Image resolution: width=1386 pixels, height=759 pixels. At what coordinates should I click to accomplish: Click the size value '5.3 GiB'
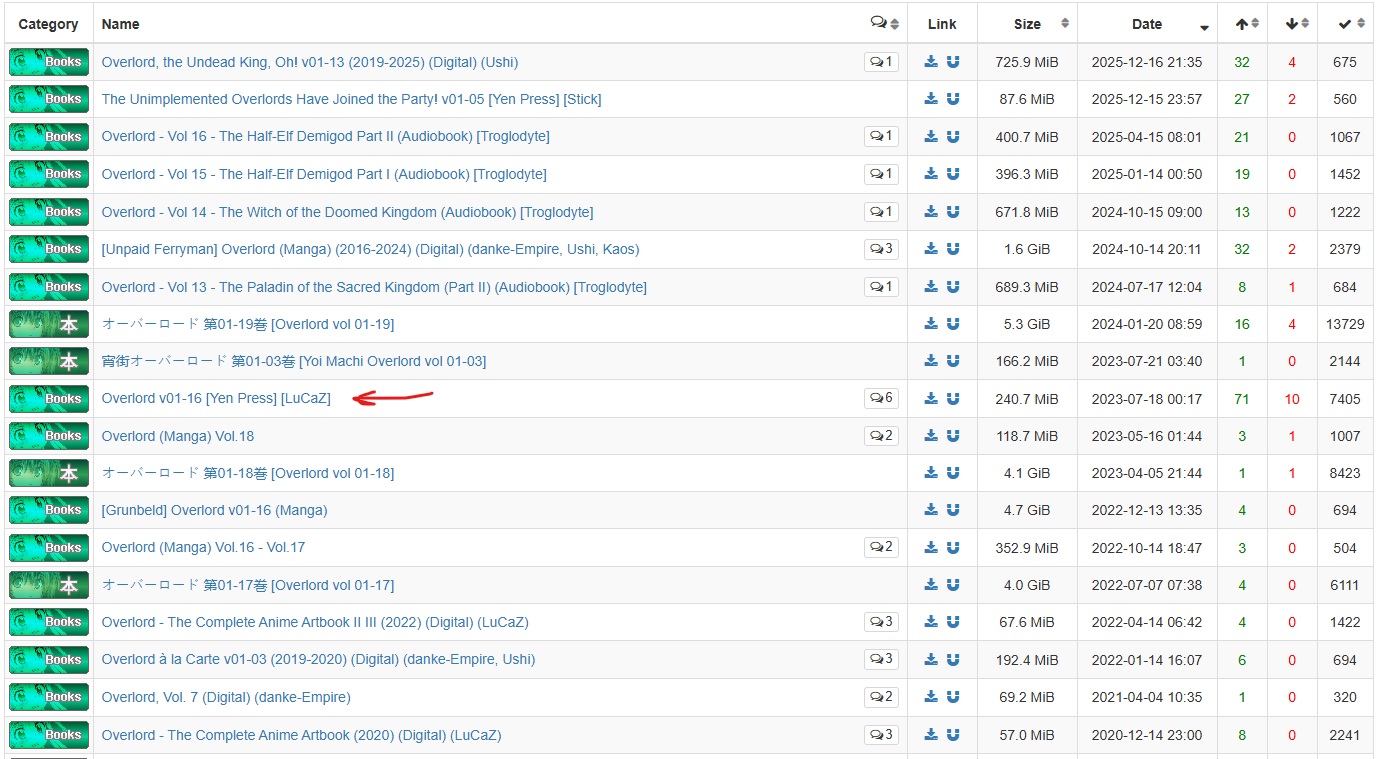1027,324
